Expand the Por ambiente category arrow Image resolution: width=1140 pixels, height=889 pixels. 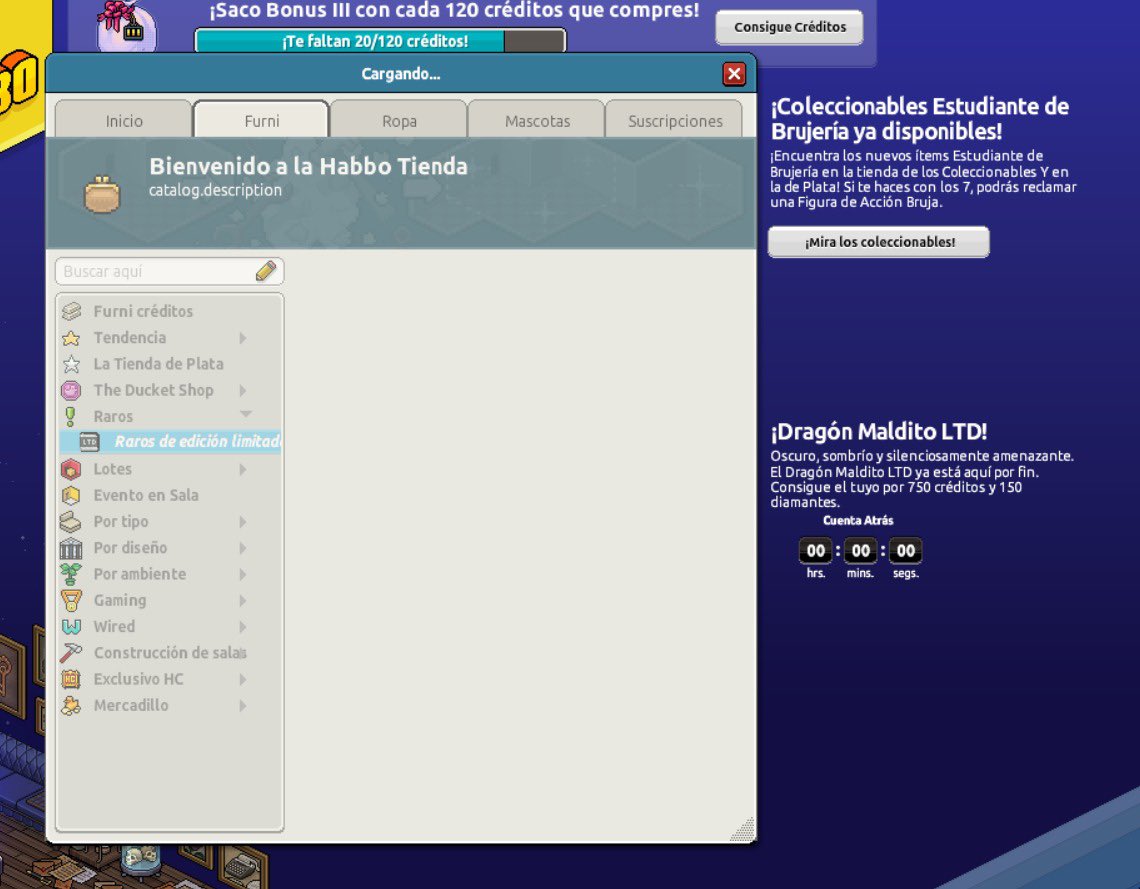click(x=243, y=574)
